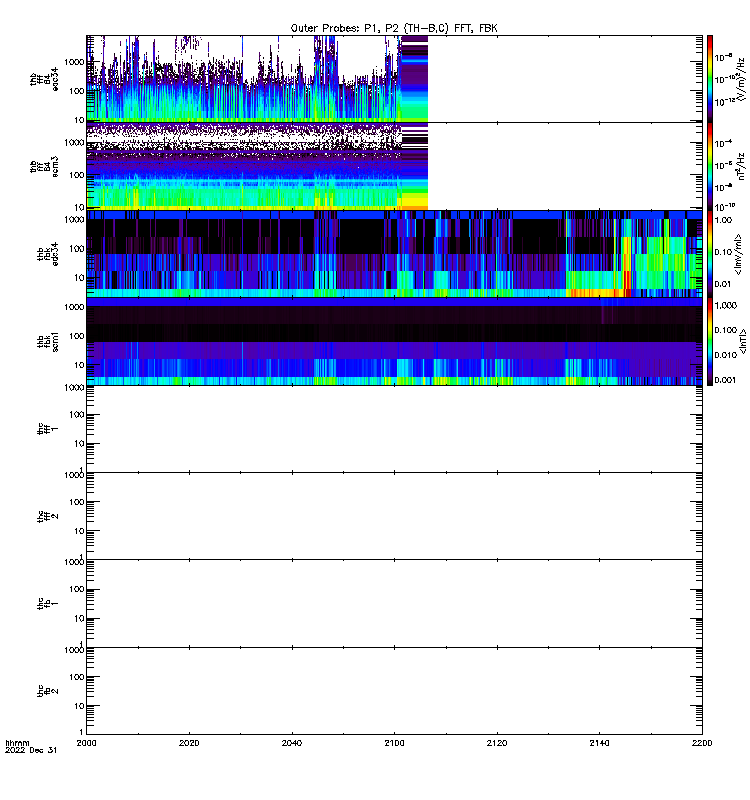
Task: Click the '100' y-tick of the thc fb 2 panel
Action: pos(77,677)
